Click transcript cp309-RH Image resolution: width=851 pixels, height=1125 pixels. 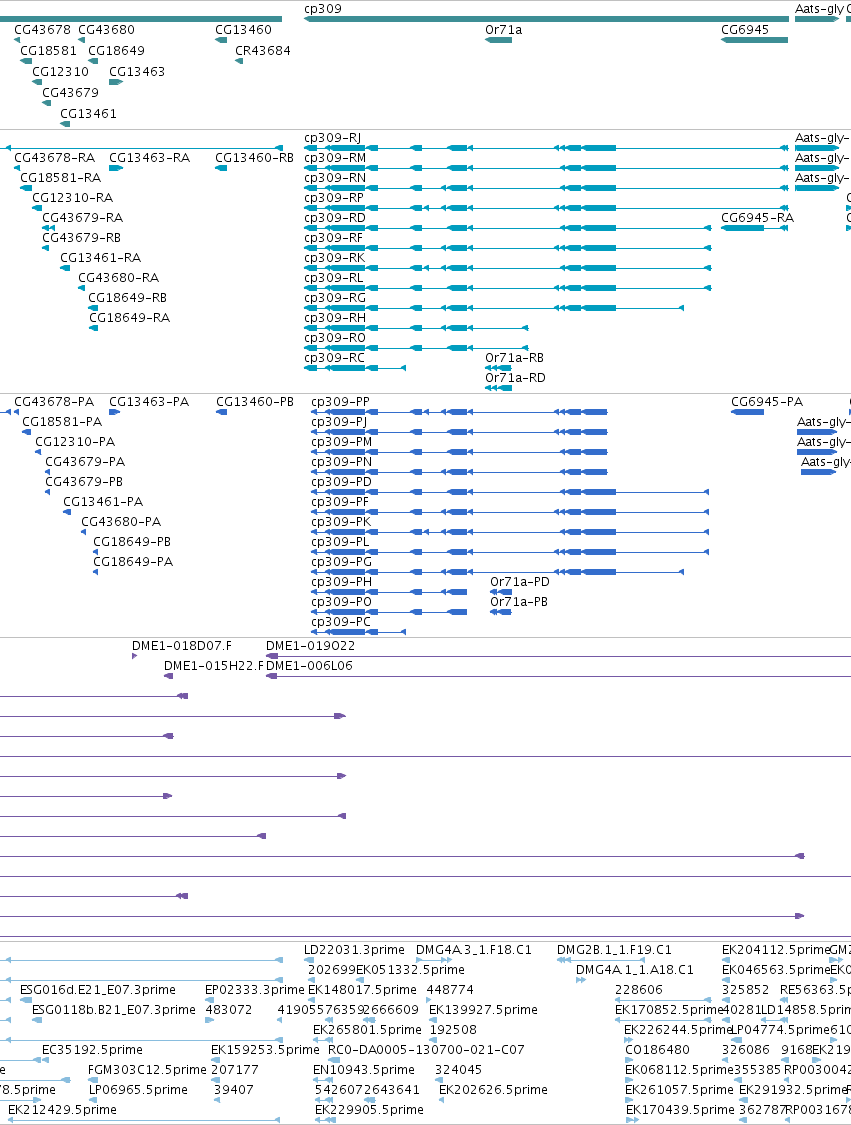coord(335,318)
